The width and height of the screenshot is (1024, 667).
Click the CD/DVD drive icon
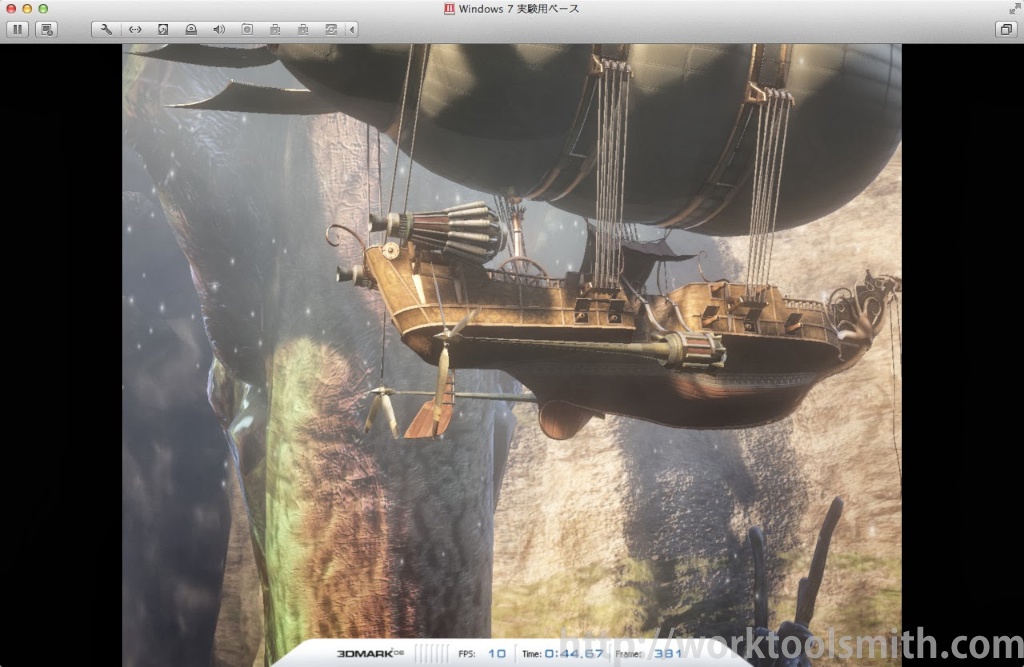tap(191, 29)
